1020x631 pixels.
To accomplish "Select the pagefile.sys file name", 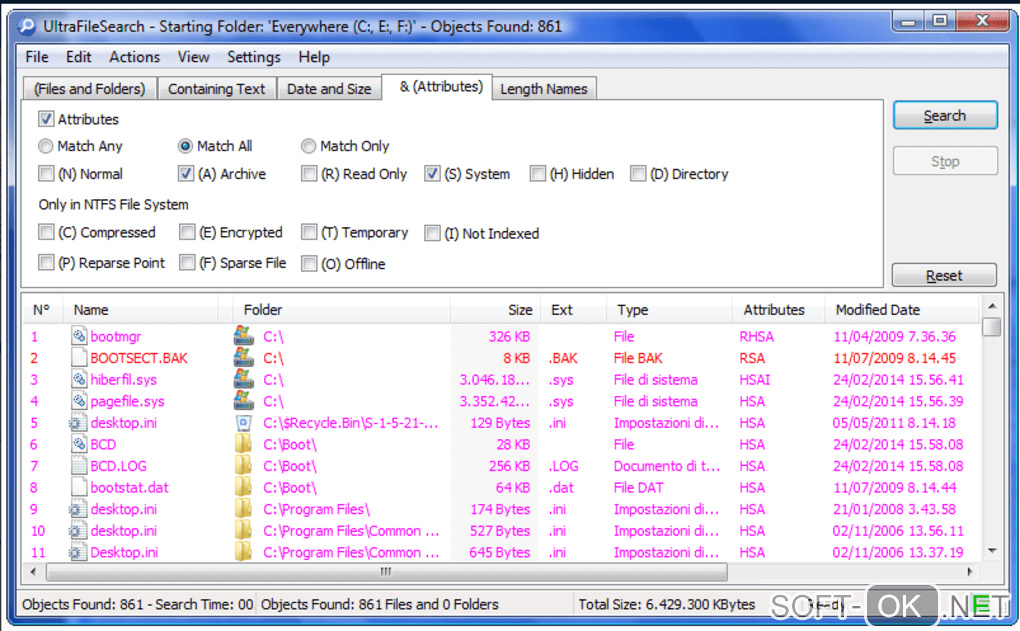I will [x=127, y=401].
